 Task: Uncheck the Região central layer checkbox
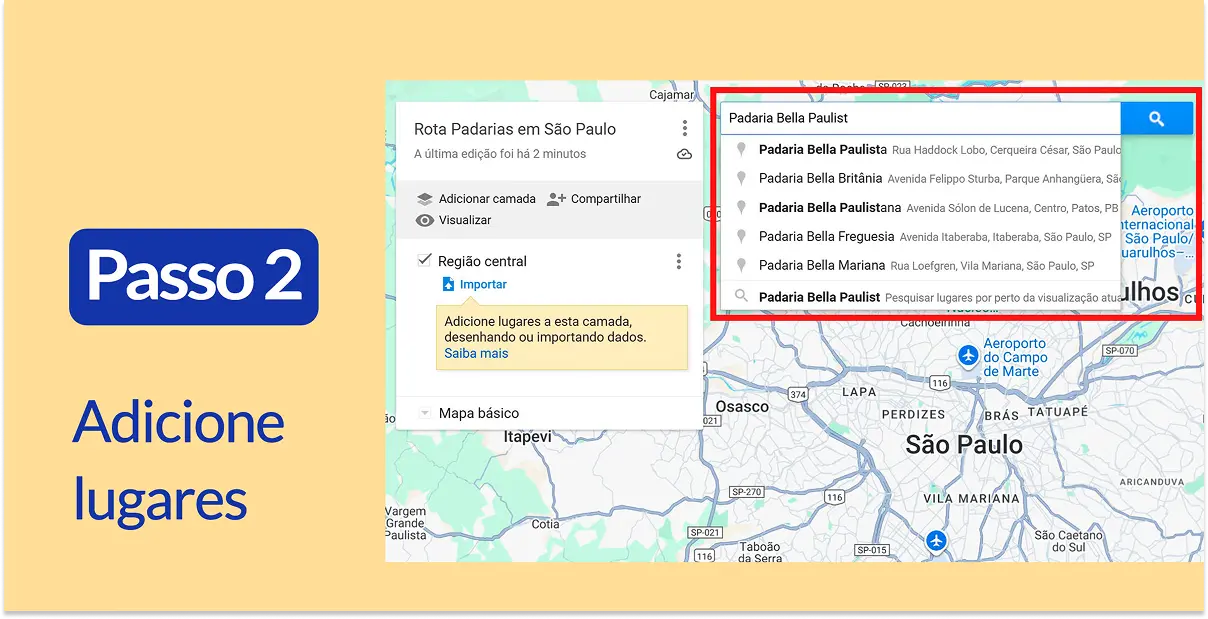(424, 260)
